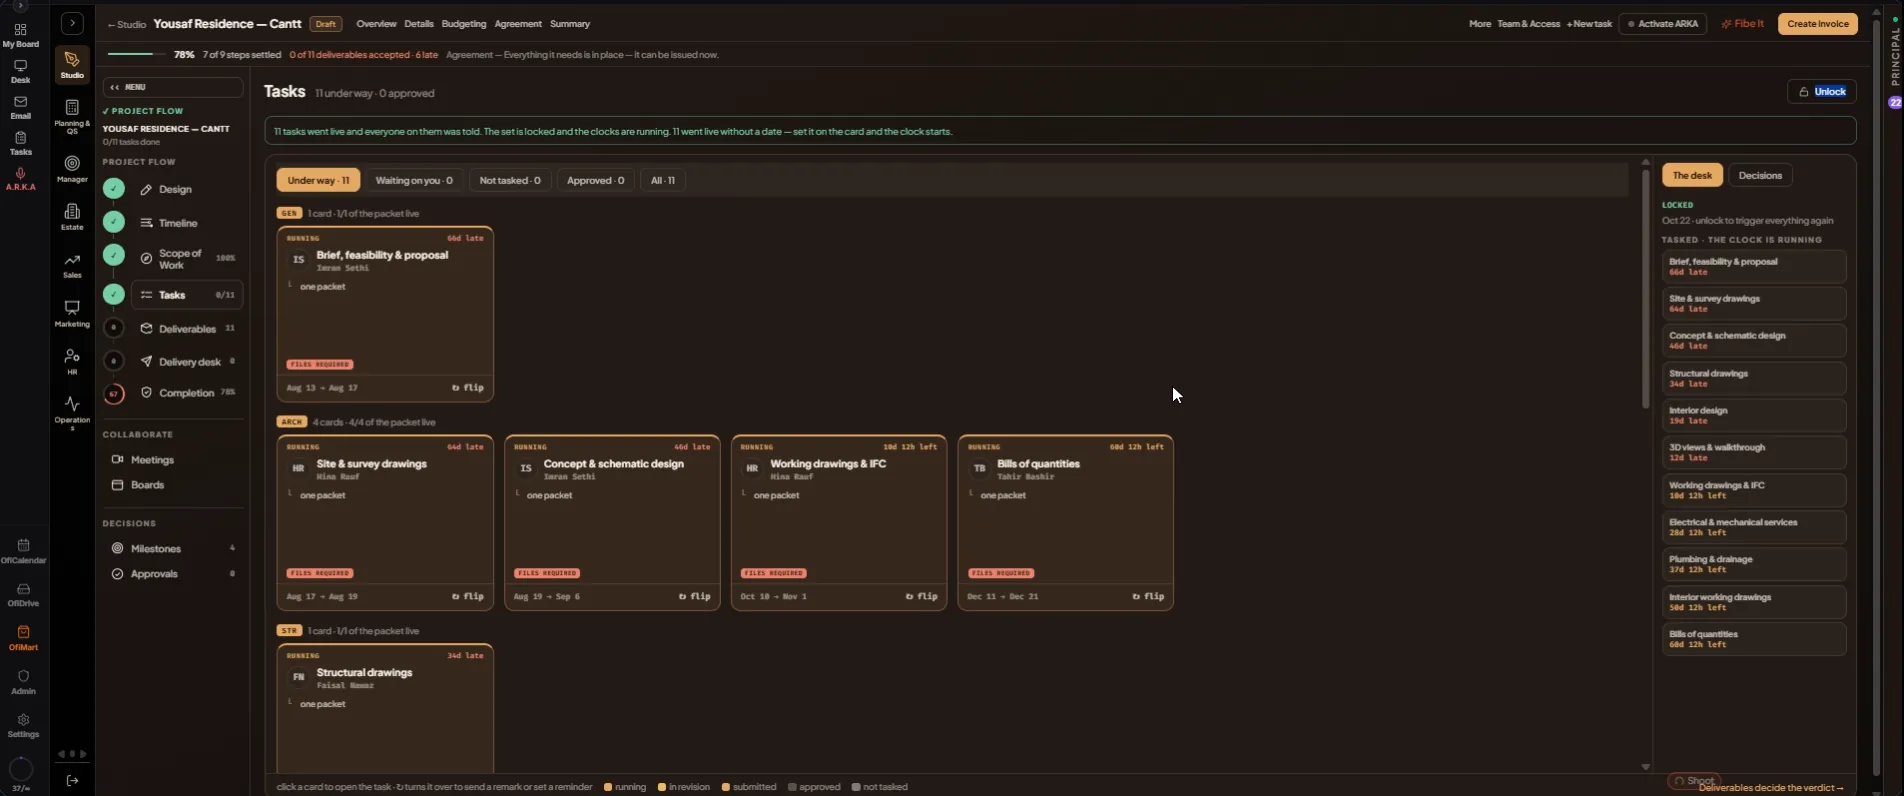Activate the A.R.K.A microphone icon

tap(20, 173)
